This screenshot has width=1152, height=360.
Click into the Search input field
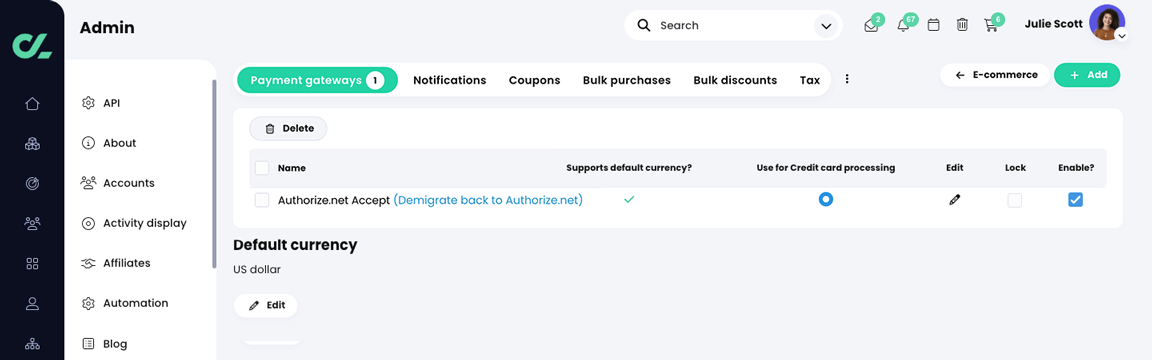tap(732, 26)
